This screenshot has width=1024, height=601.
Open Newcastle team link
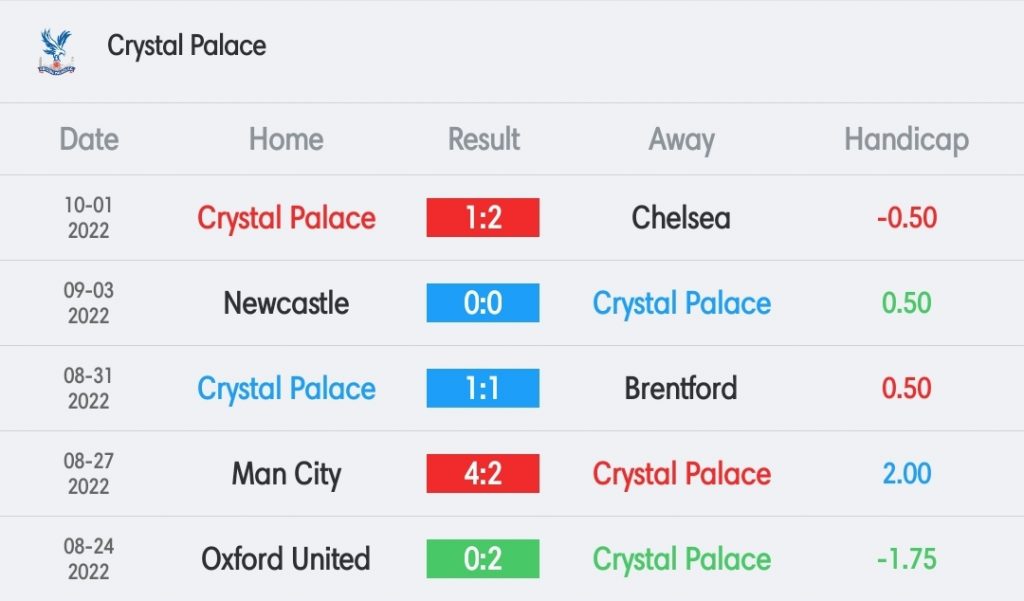(286, 303)
